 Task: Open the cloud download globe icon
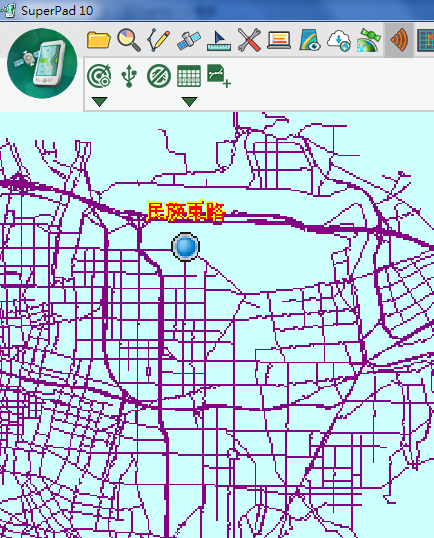pos(339,40)
